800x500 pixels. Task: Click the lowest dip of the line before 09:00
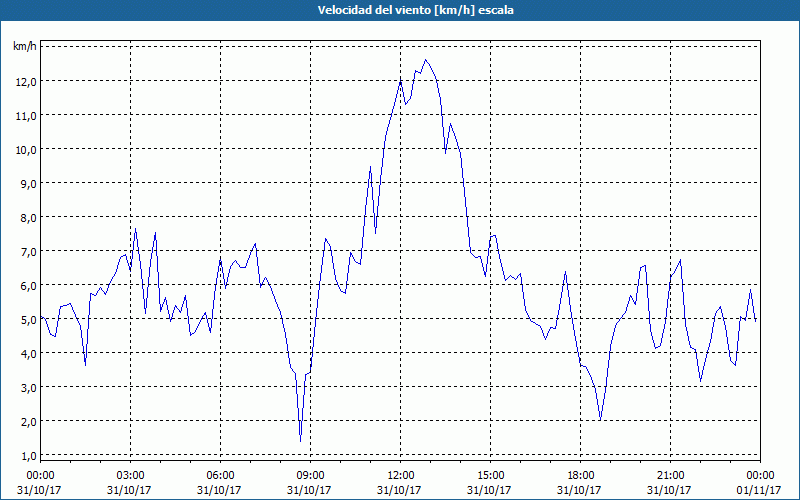[x=301, y=441]
